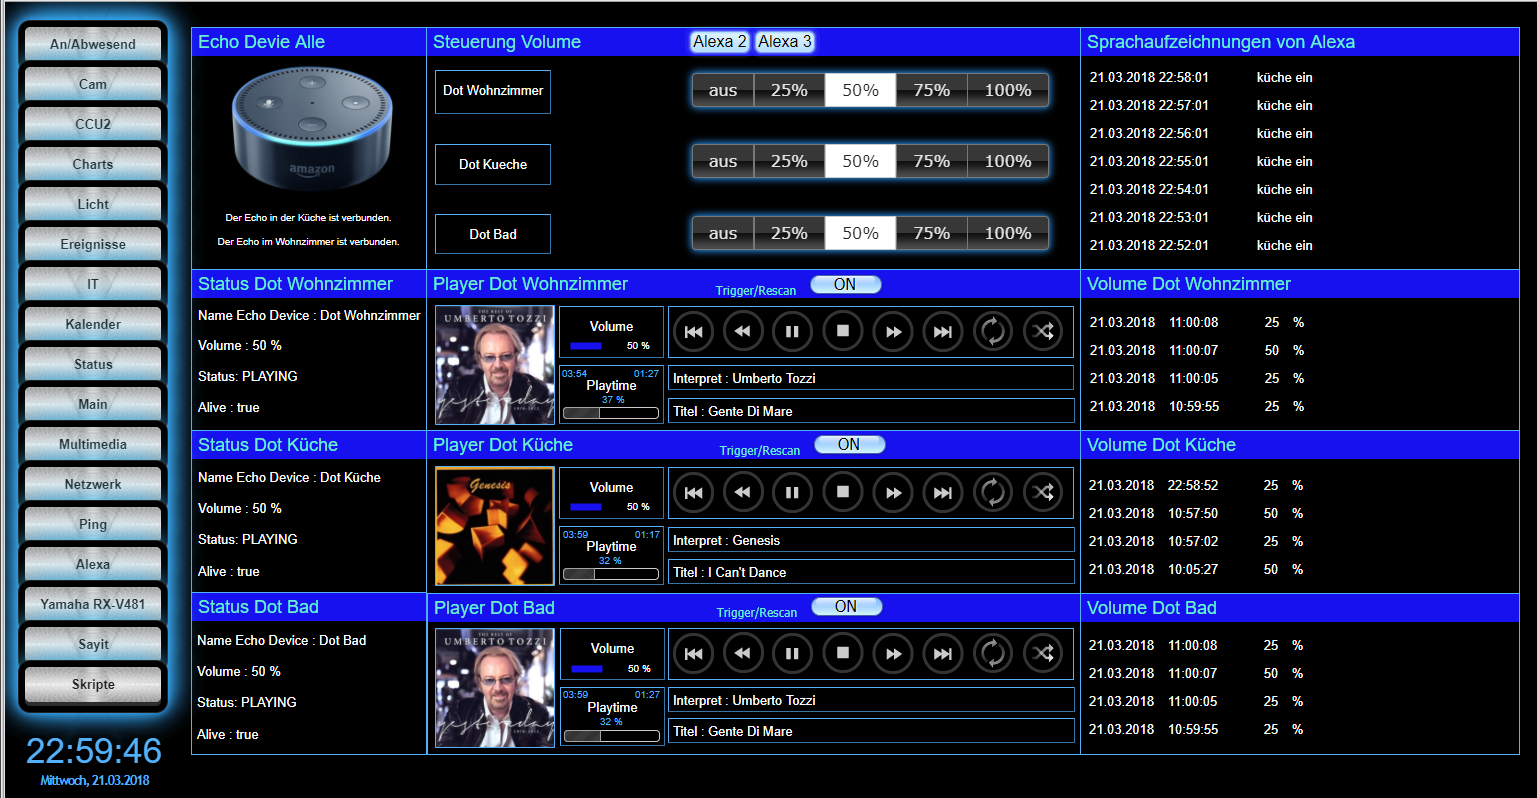Viewport: 1537px width, 798px height.
Task: Open An/Abwesend in the sidebar
Action: pyautogui.click(x=93, y=44)
